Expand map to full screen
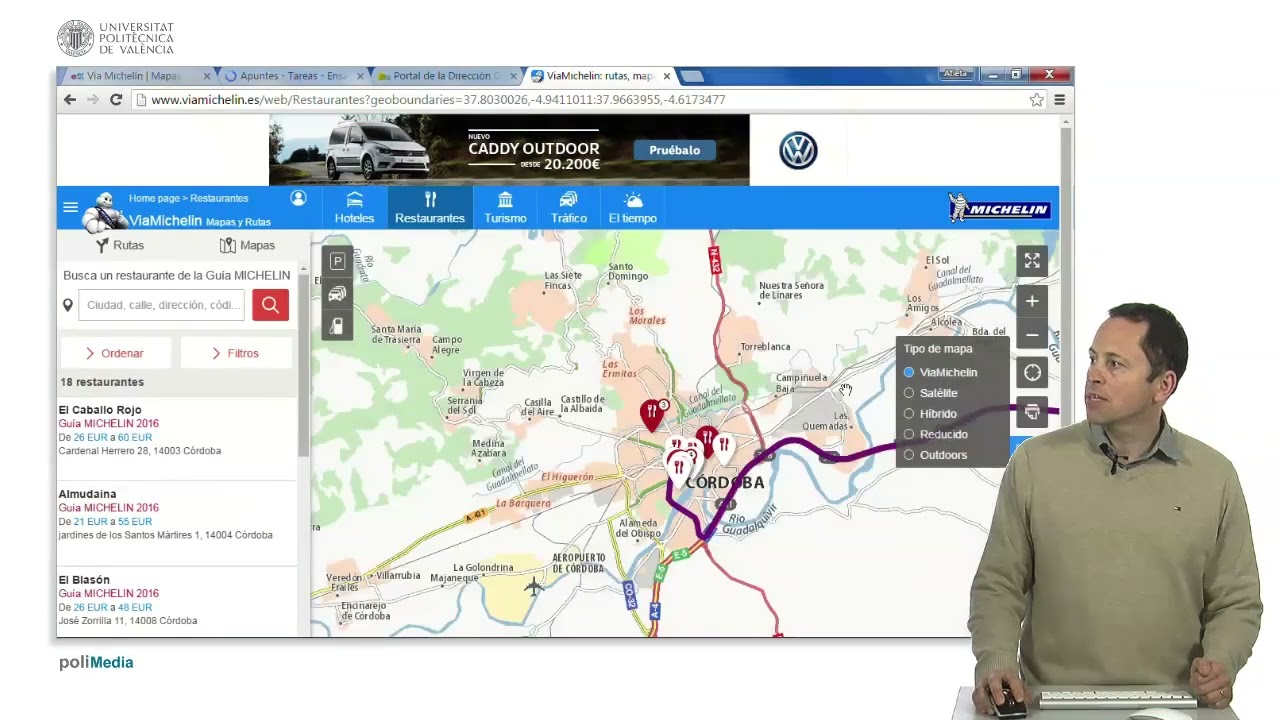Image resolution: width=1280 pixels, height=720 pixels. pos(1032,261)
